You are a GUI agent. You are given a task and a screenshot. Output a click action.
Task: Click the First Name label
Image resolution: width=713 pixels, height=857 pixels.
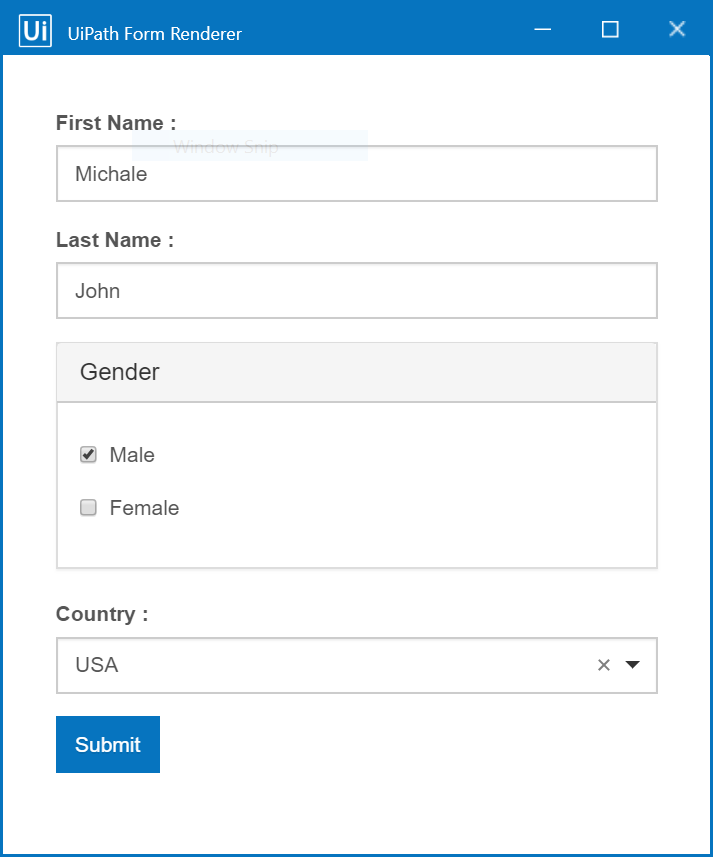[x=115, y=122]
